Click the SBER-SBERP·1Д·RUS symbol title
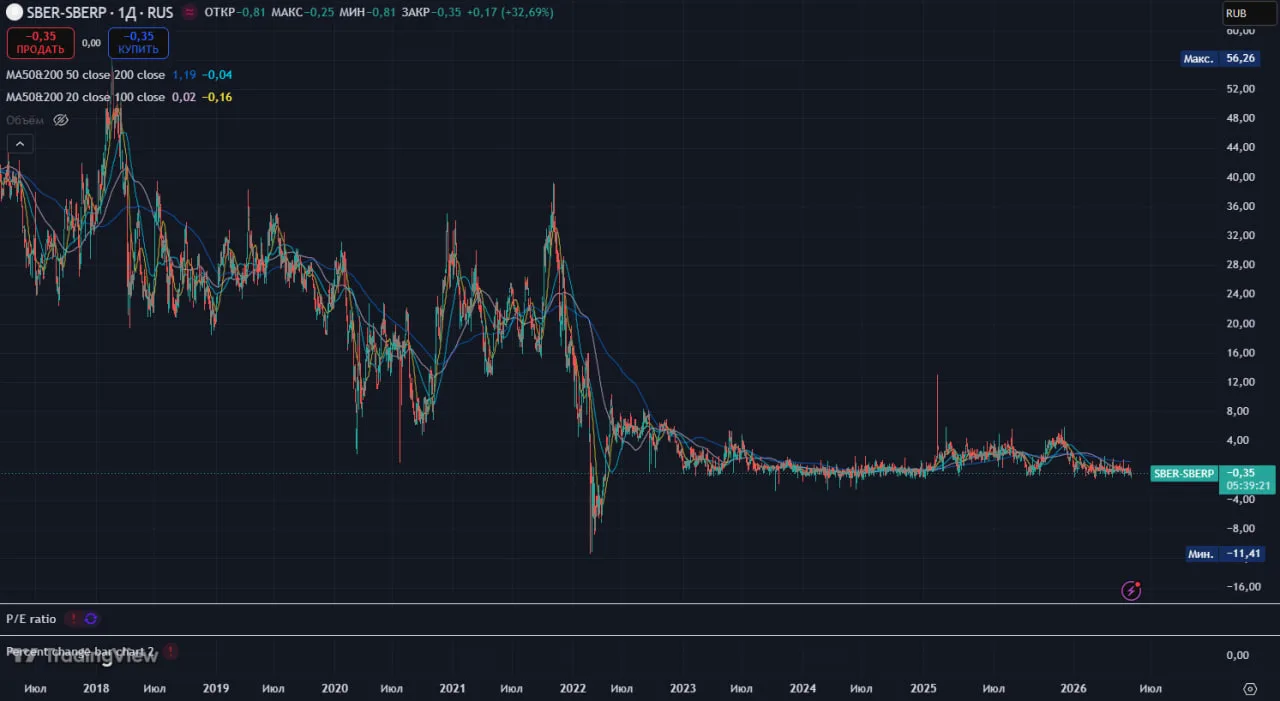This screenshot has width=1280, height=701. click(x=101, y=13)
